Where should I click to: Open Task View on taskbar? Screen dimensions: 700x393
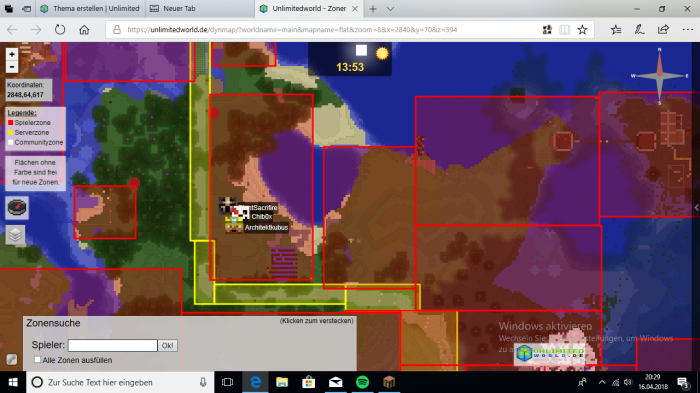[228, 382]
